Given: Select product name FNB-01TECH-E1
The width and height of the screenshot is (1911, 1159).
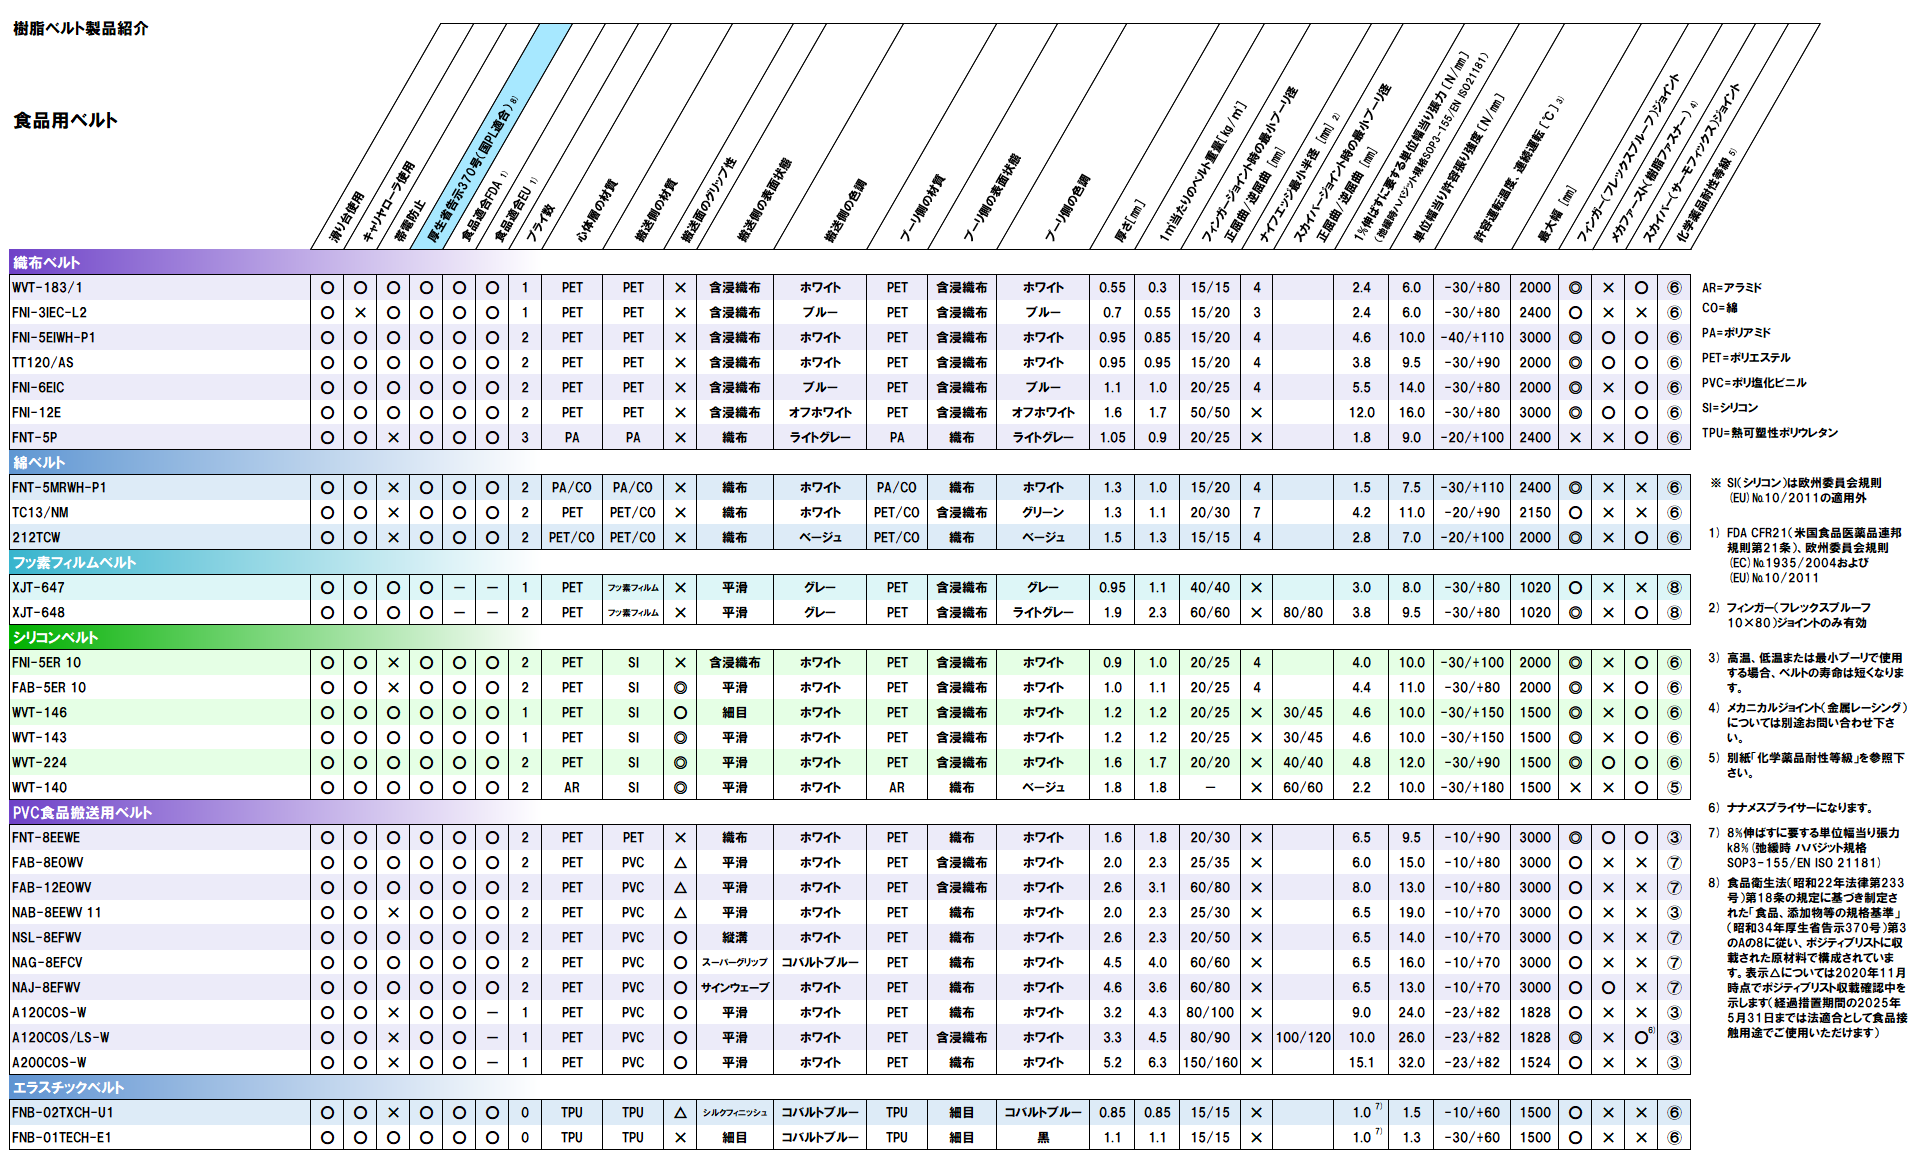Looking at the screenshot, I should (62, 1137).
